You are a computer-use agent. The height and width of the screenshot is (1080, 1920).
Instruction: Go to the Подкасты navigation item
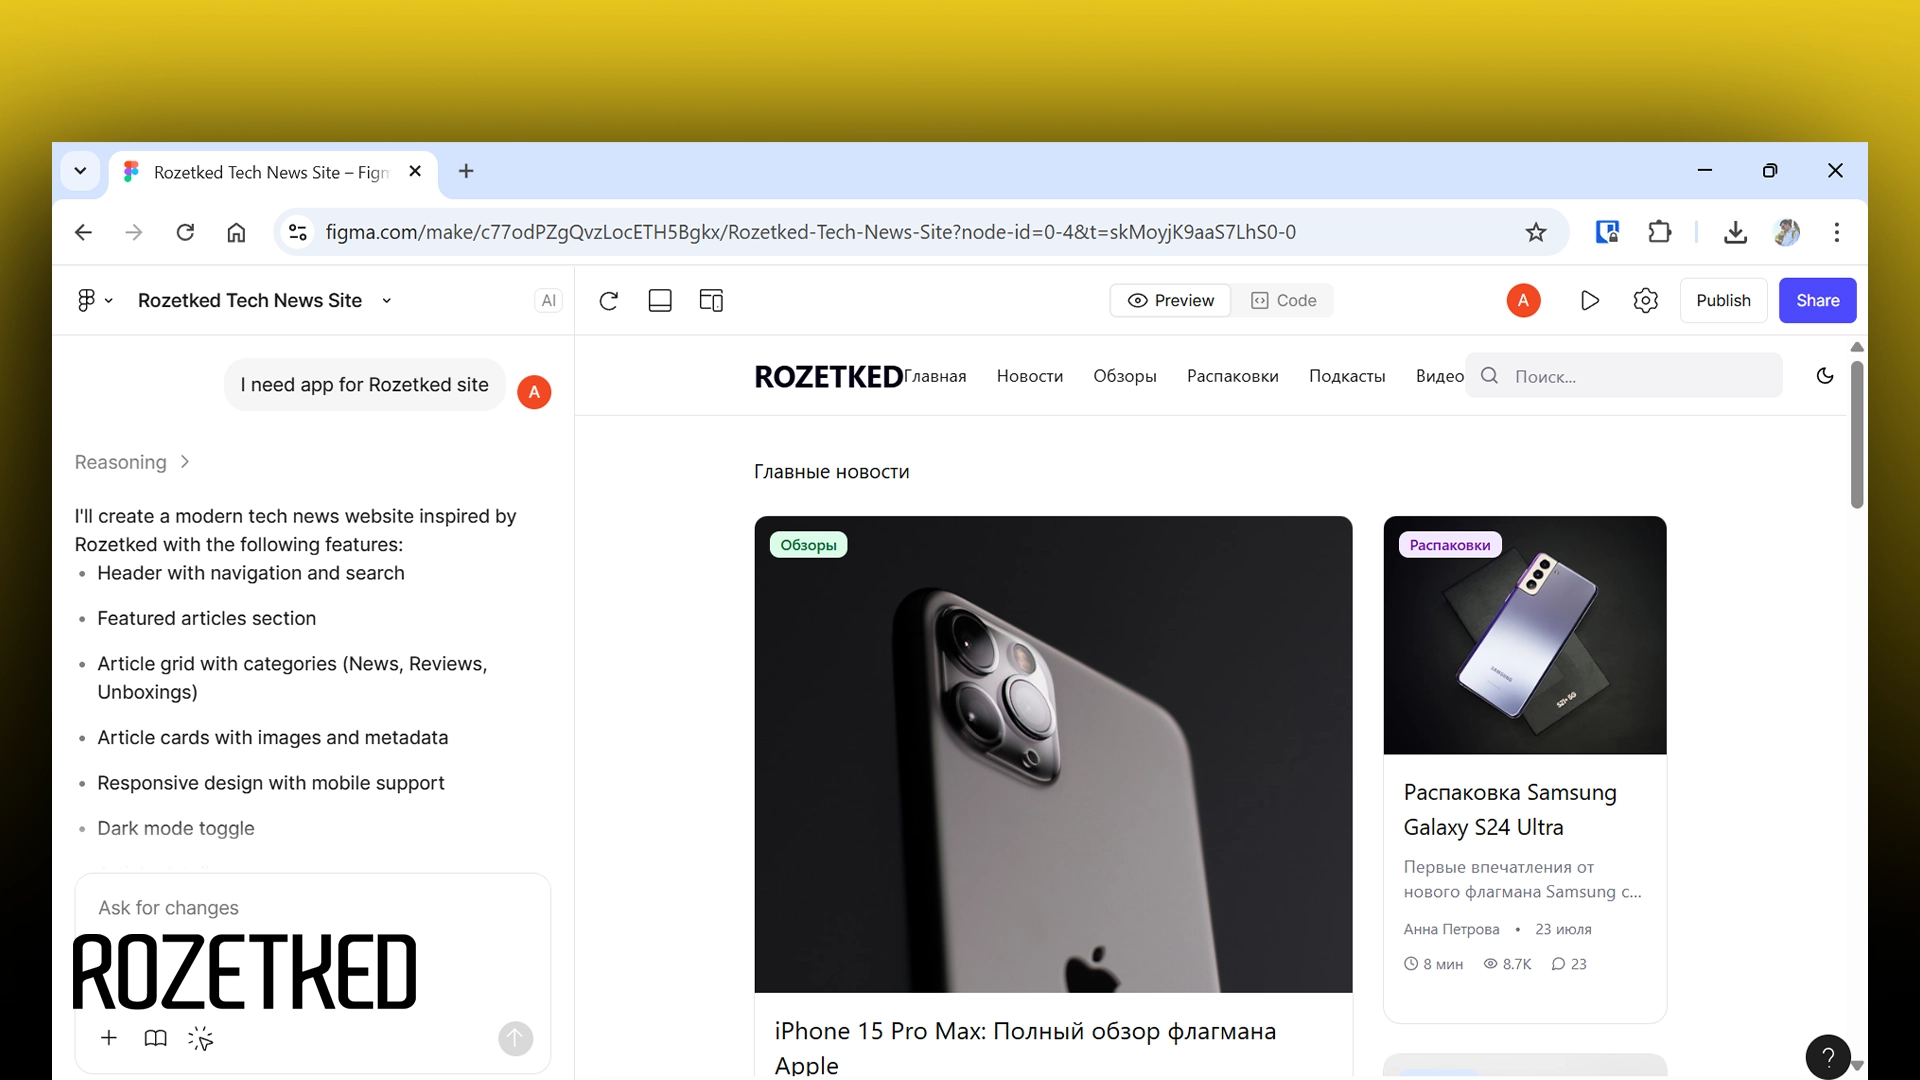[x=1346, y=376]
